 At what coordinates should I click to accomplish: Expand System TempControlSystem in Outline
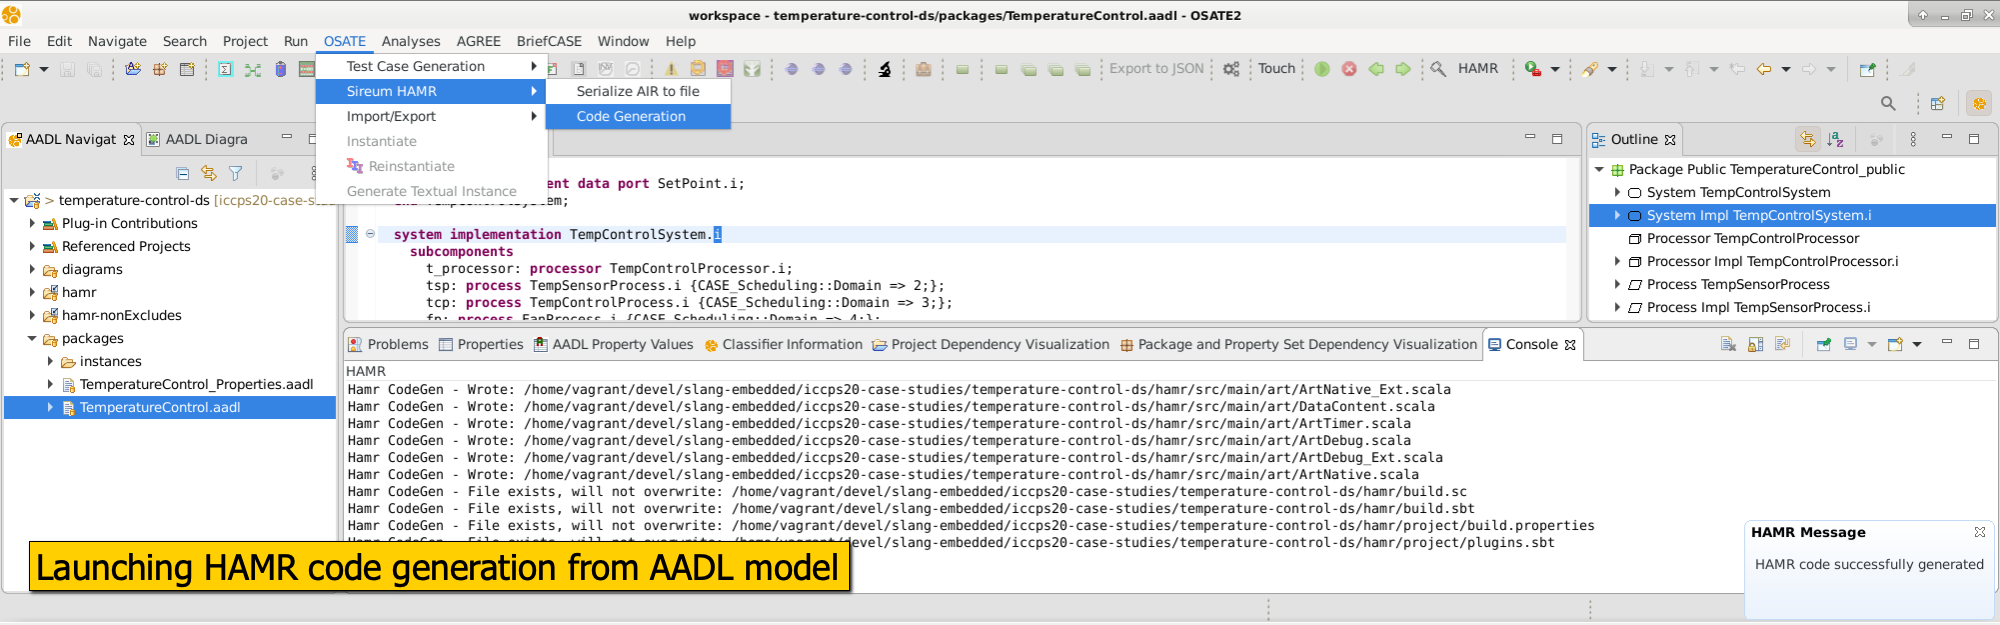pyautogui.click(x=1617, y=192)
